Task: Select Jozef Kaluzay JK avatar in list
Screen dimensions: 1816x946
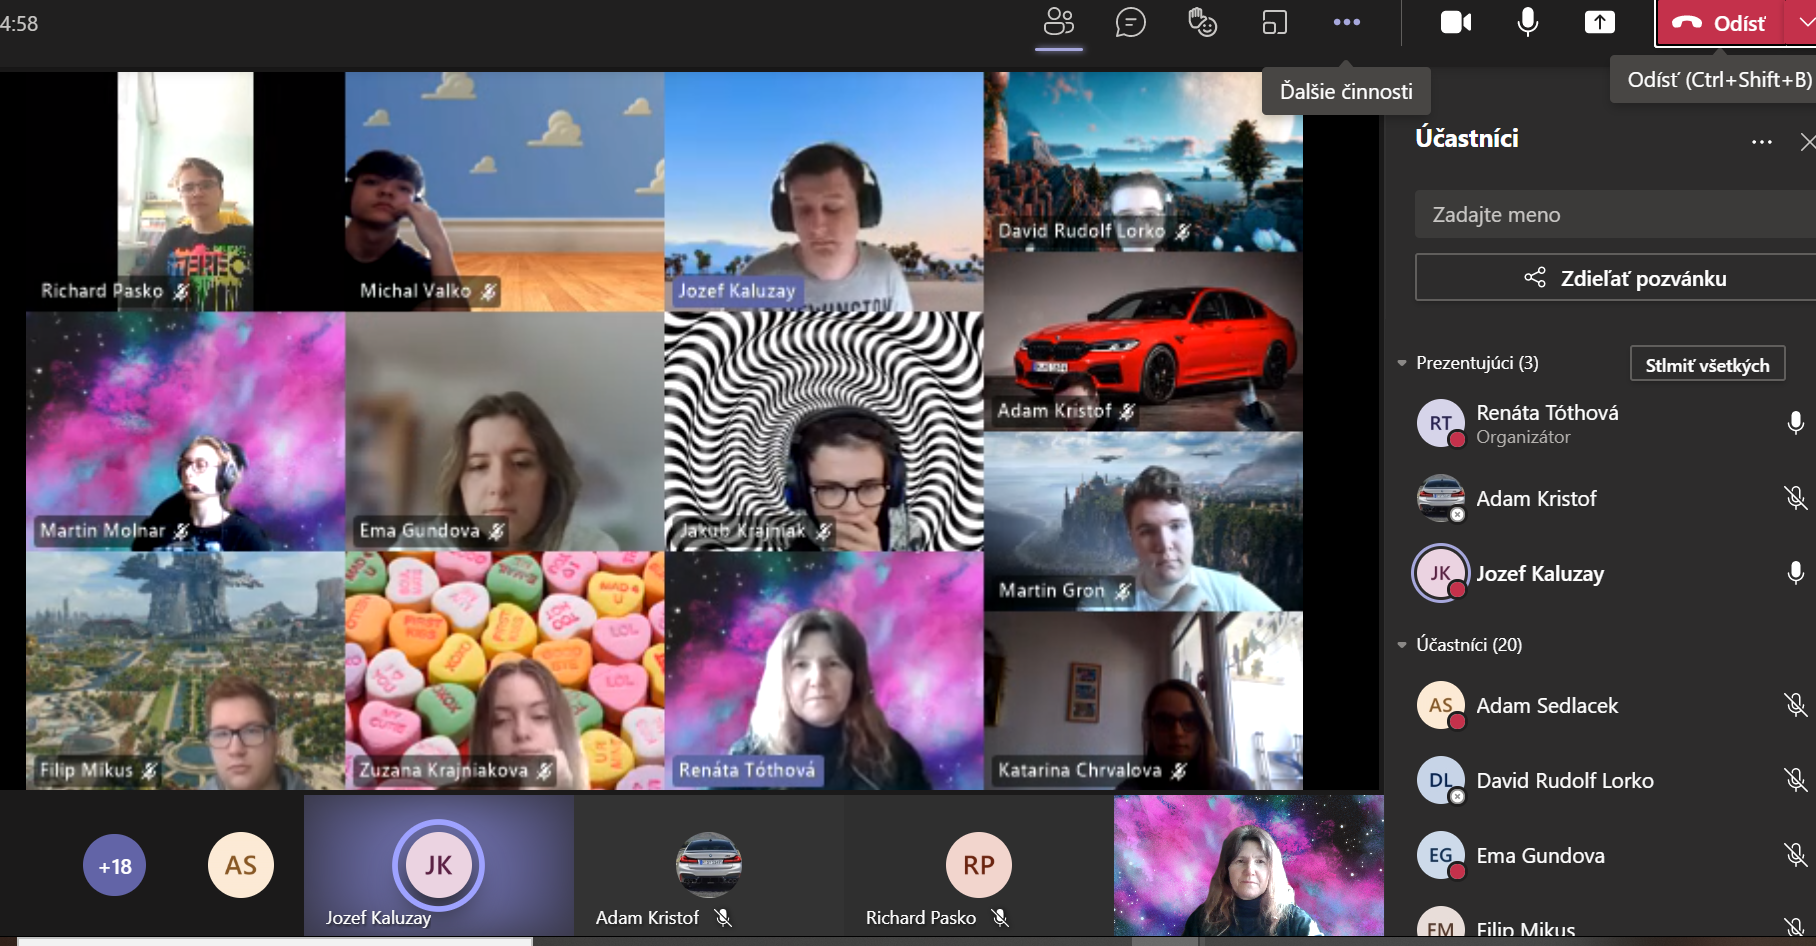Action: tap(1441, 573)
